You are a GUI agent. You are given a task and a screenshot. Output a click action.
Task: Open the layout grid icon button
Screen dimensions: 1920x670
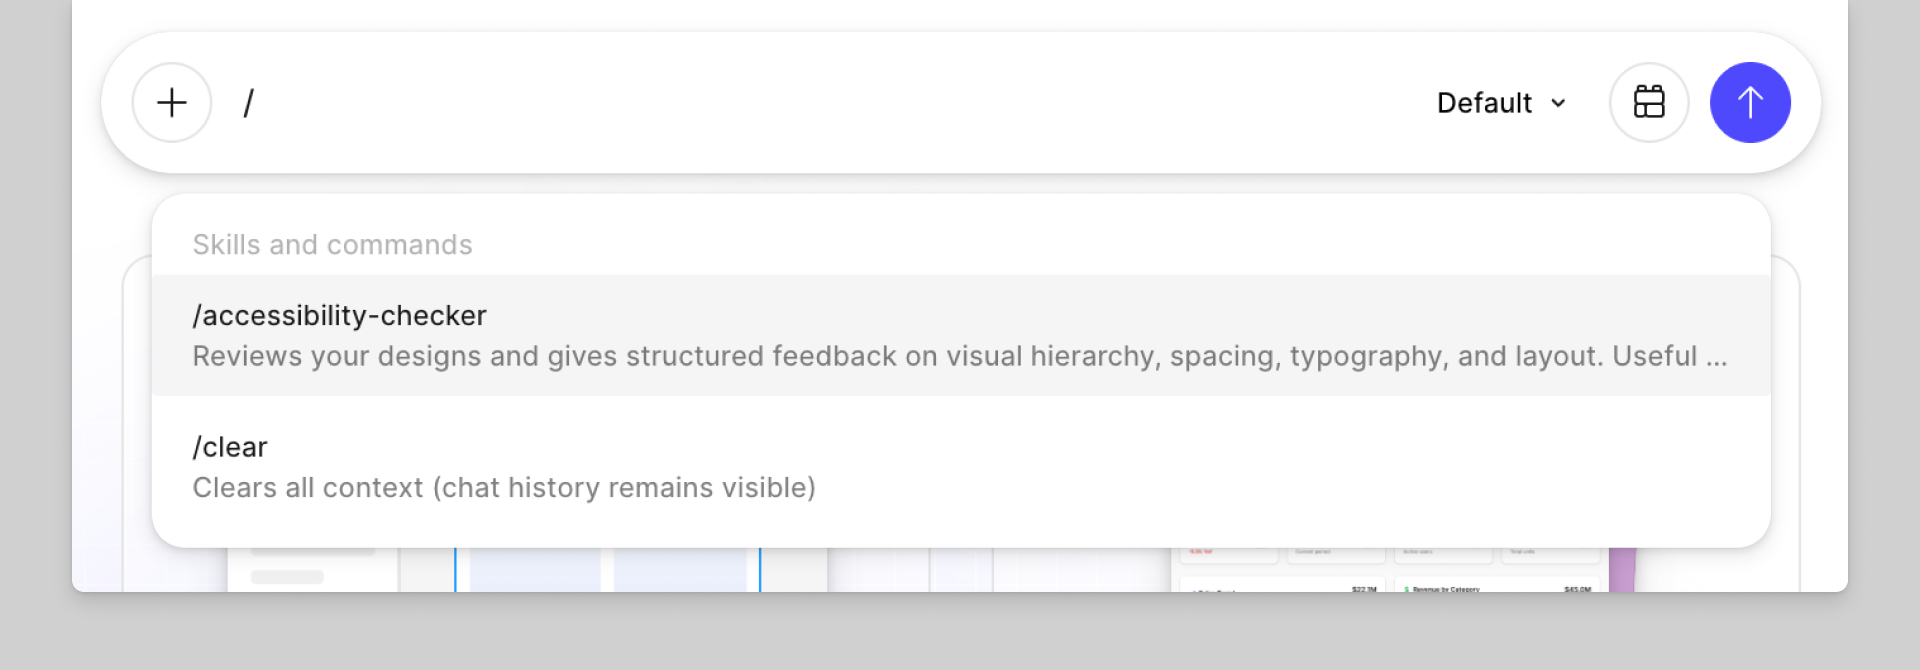pyautogui.click(x=1649, y=103)
